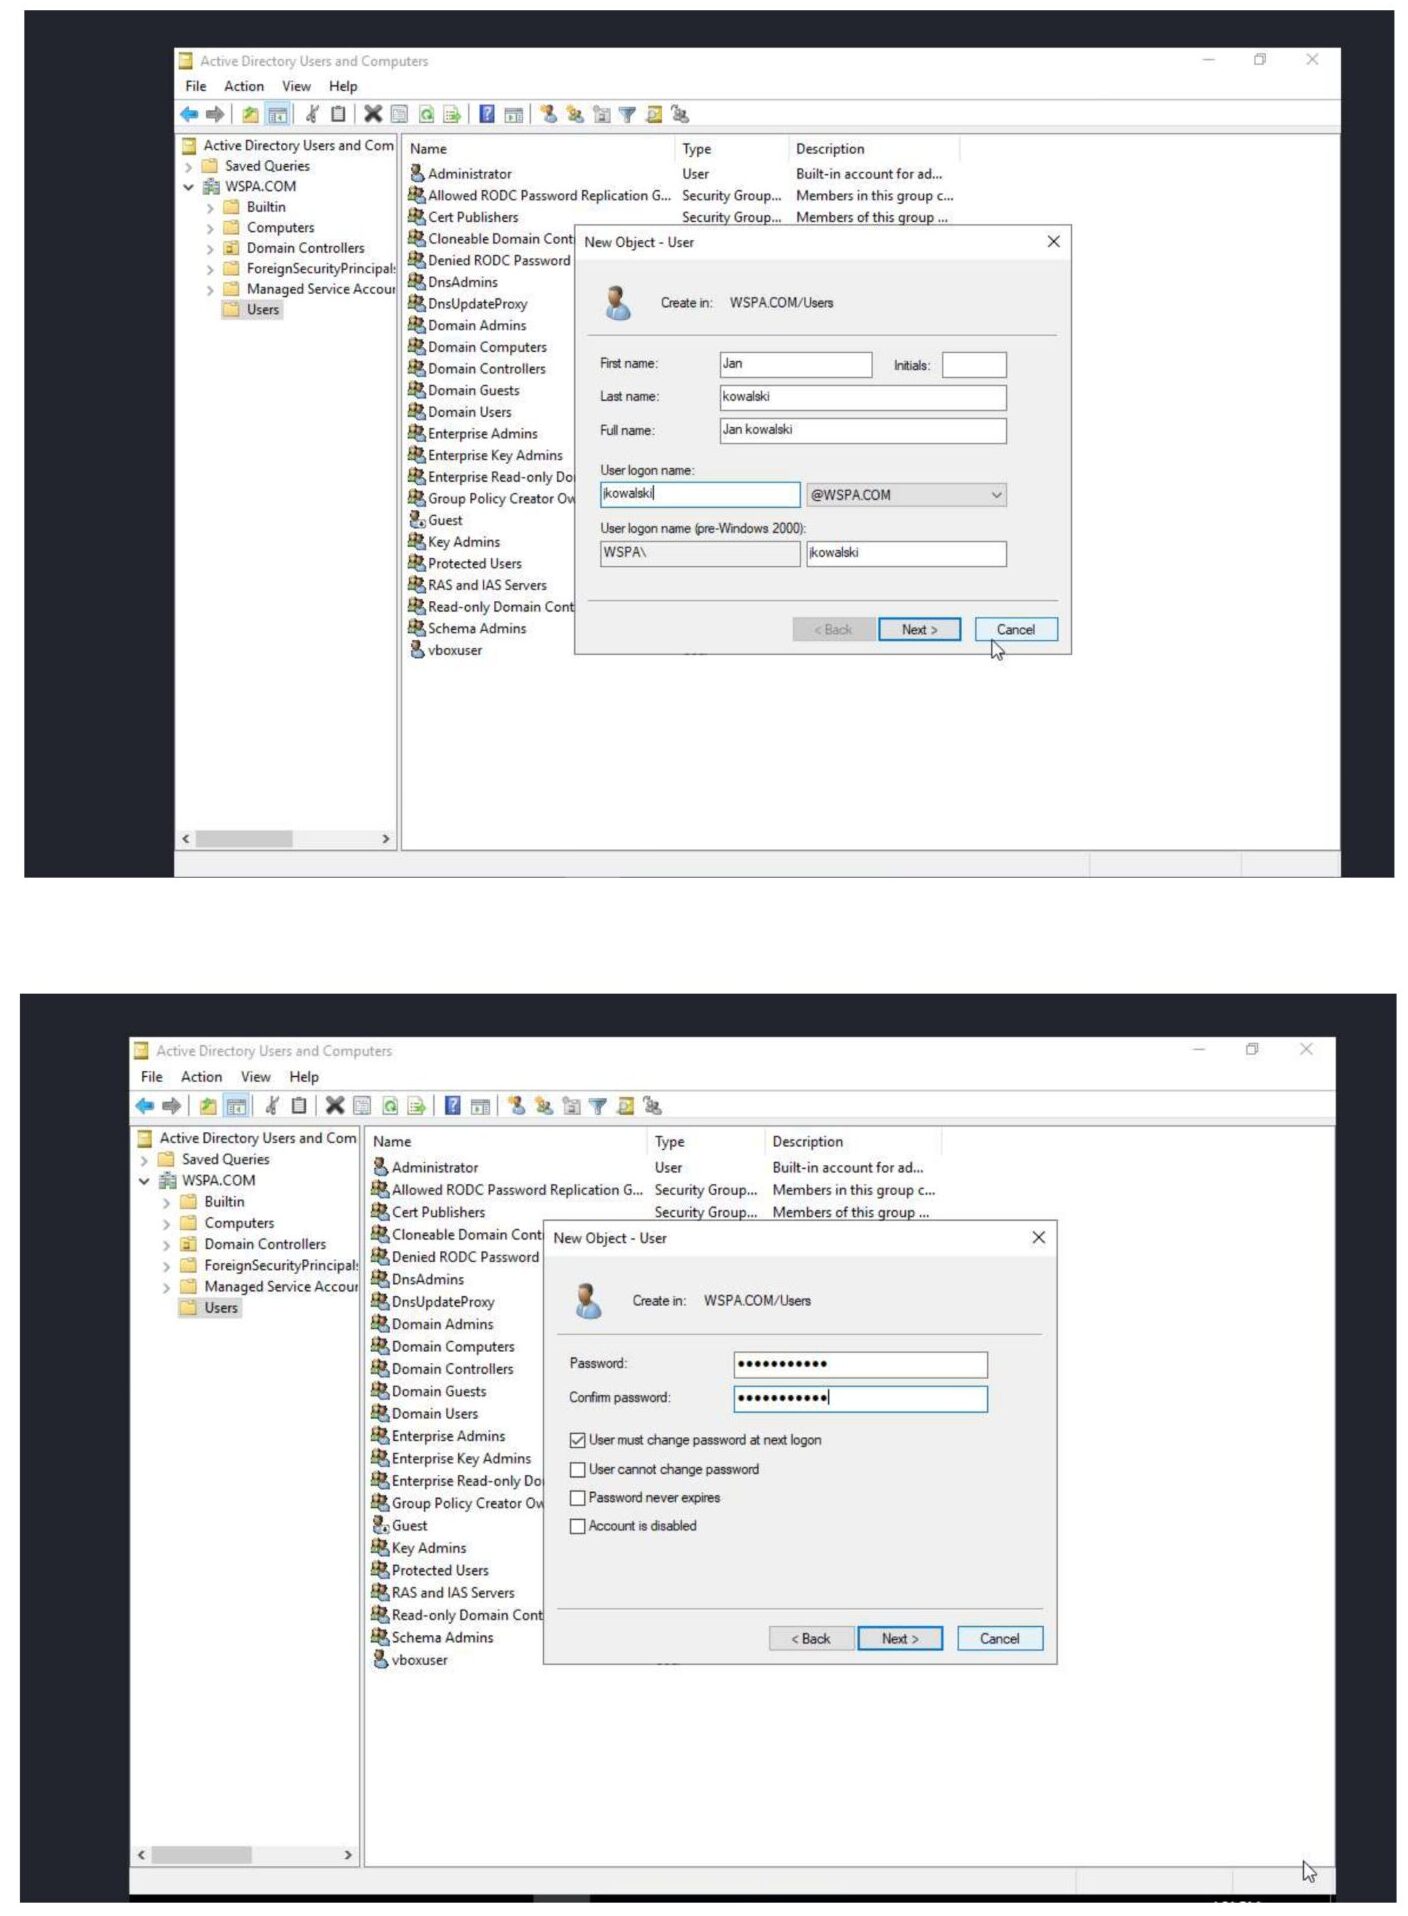Expand Computers node in password-dialog window tree
This screenshot has width=1408, height=1916.
(x=166, y=1224)
